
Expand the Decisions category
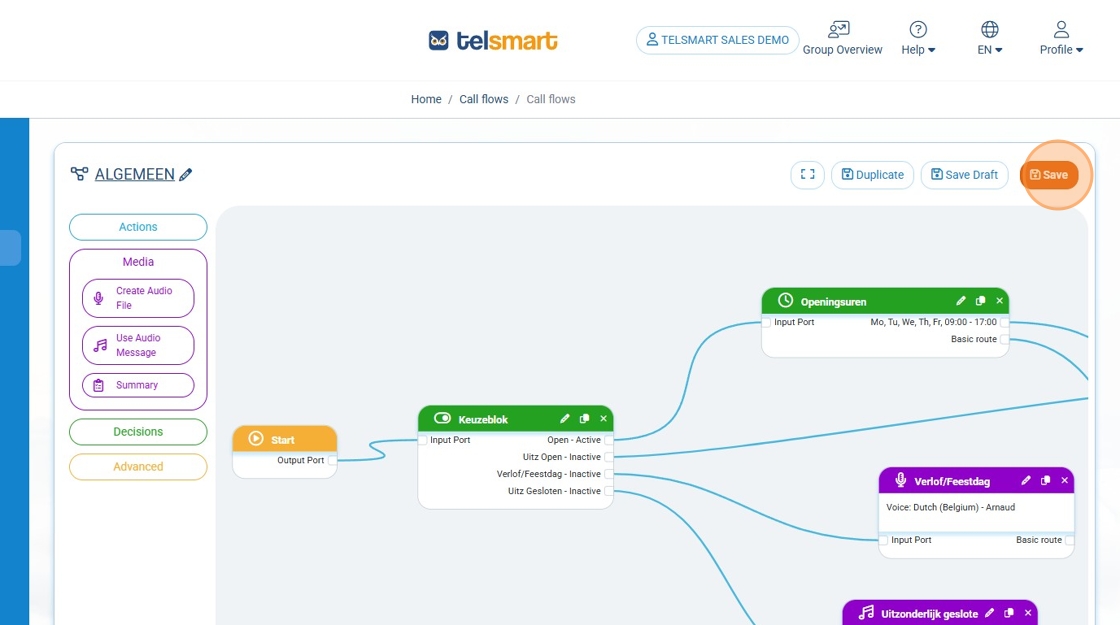(x=138, y=432)
